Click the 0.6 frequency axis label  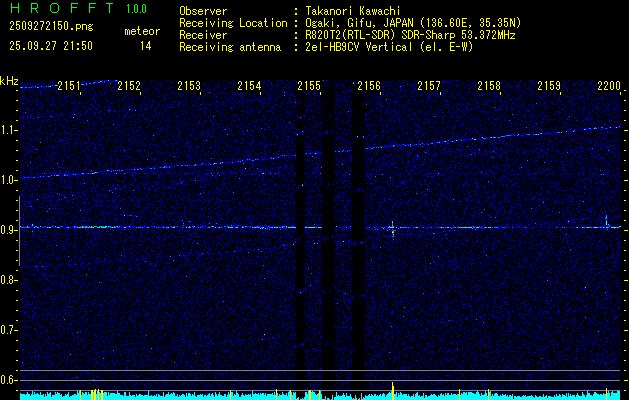[9, 380]
